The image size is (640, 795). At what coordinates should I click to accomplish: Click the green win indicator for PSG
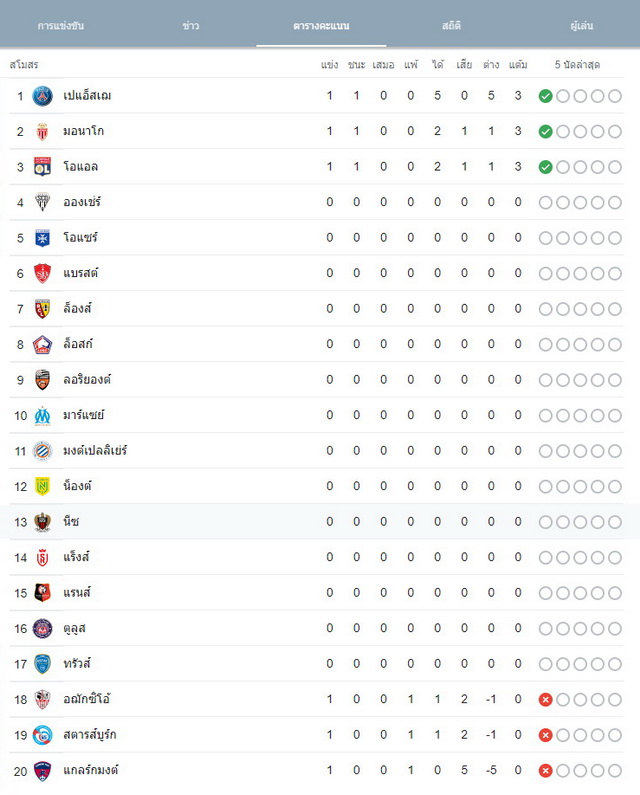[x=545, y=96]
